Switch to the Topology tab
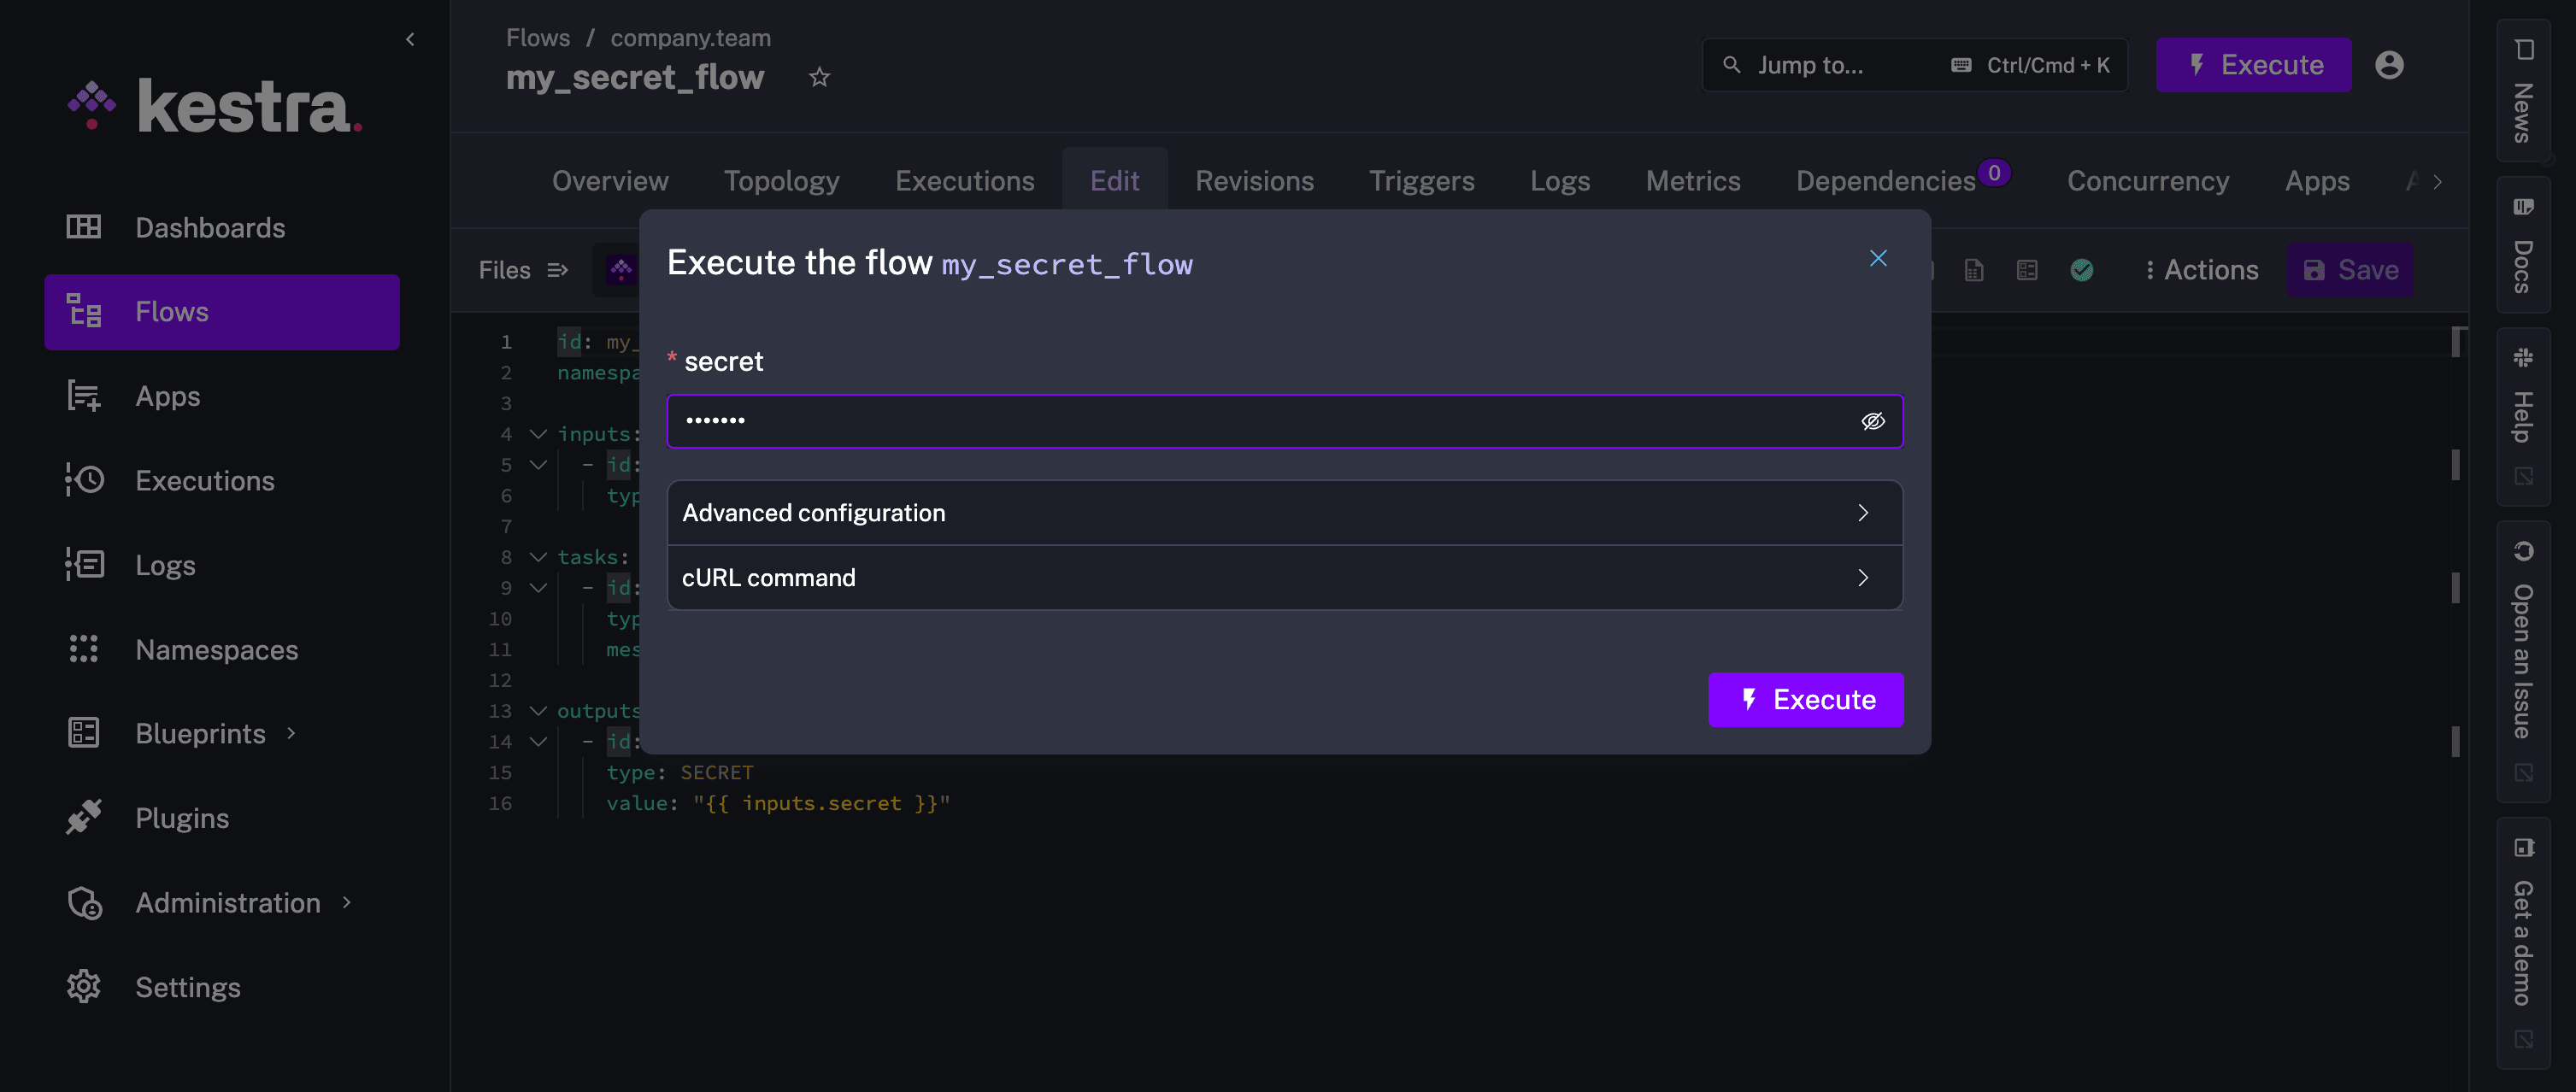This screenshot has height=1092, width=2576. (x=782, y=179)
